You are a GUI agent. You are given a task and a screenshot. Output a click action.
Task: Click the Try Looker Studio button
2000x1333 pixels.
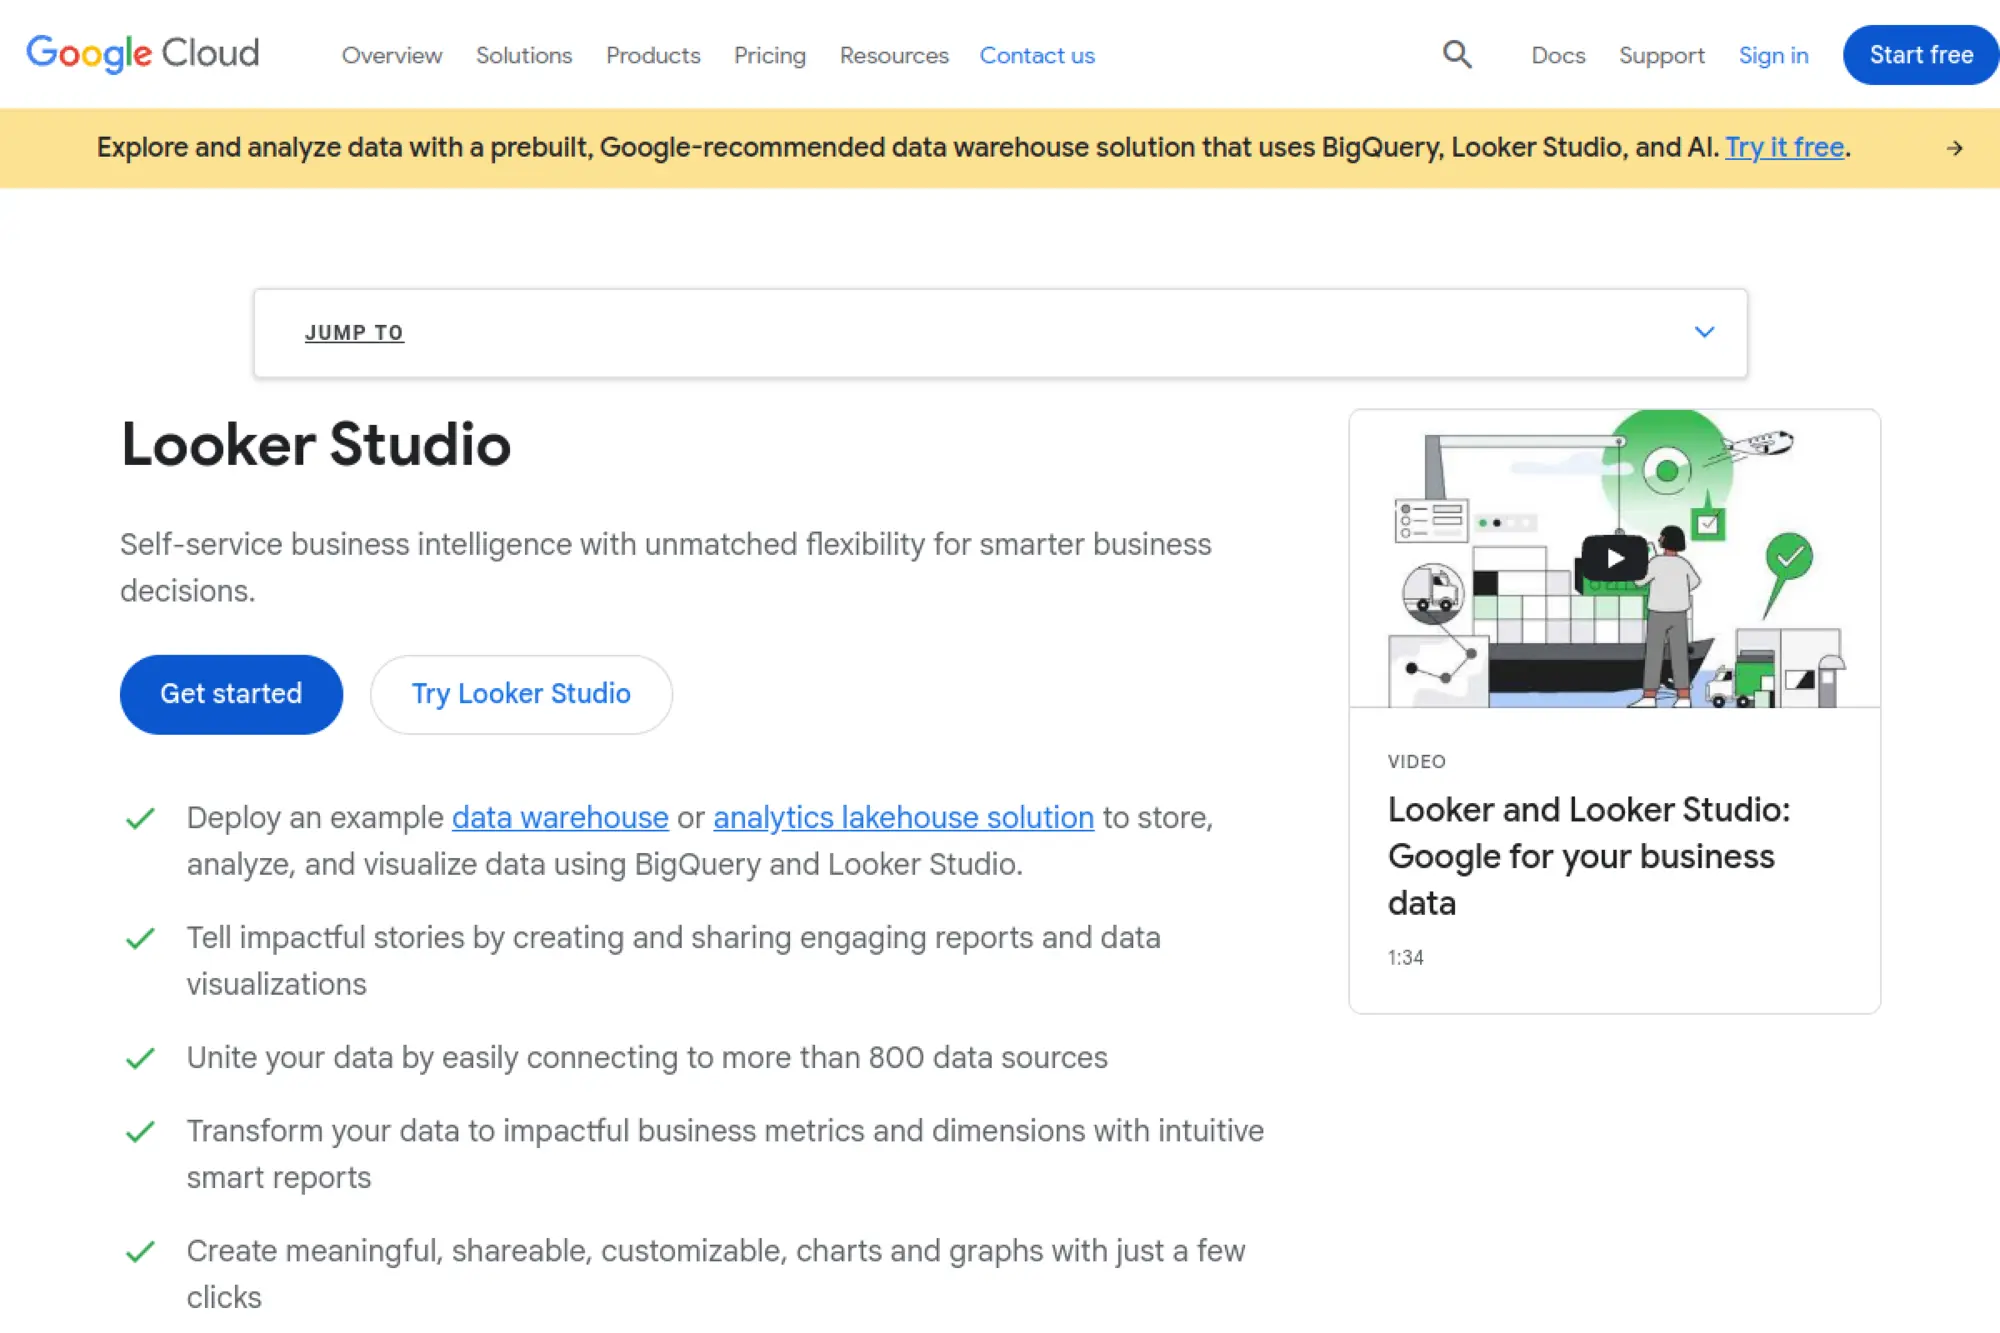coord(520,694)
